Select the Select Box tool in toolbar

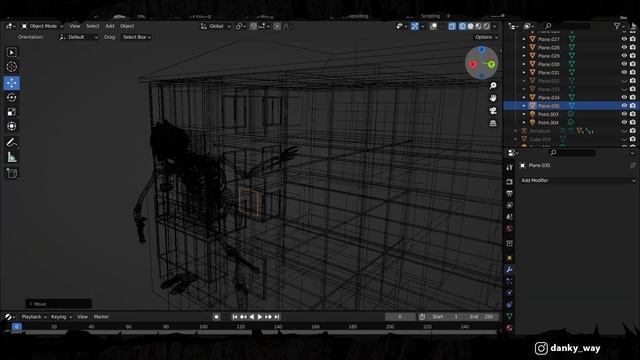click(x=11, y=52)
